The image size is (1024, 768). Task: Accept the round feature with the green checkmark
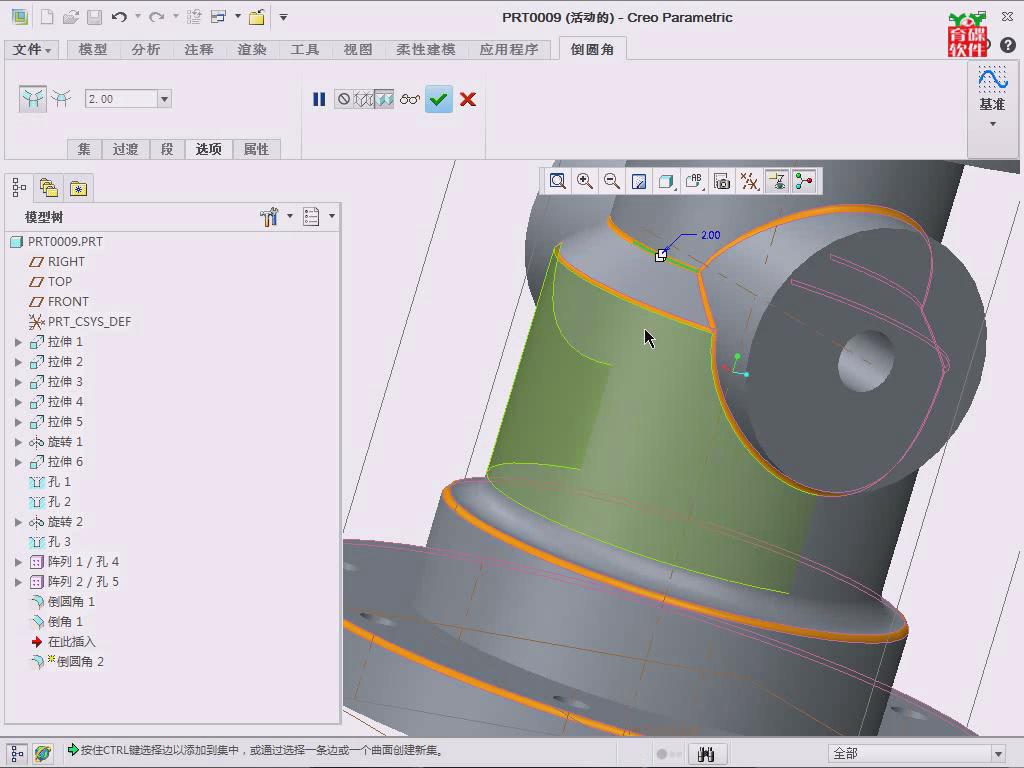(439, 99)
